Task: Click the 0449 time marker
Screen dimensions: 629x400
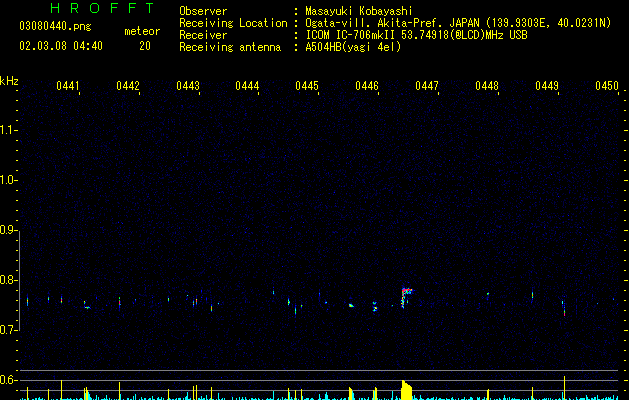Action: [x=547, y=86]
